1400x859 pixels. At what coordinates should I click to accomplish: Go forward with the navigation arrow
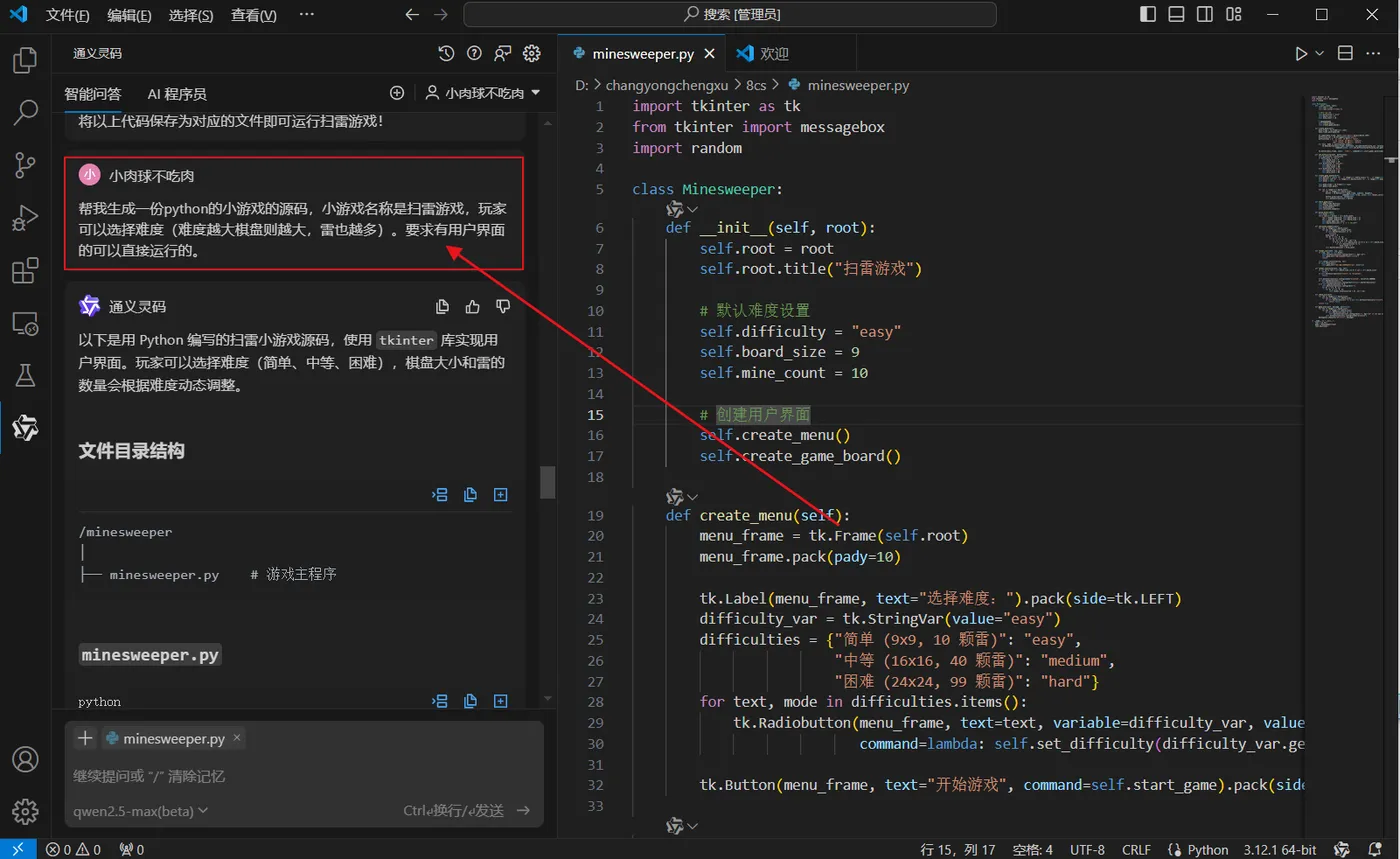tap(441, 14)
